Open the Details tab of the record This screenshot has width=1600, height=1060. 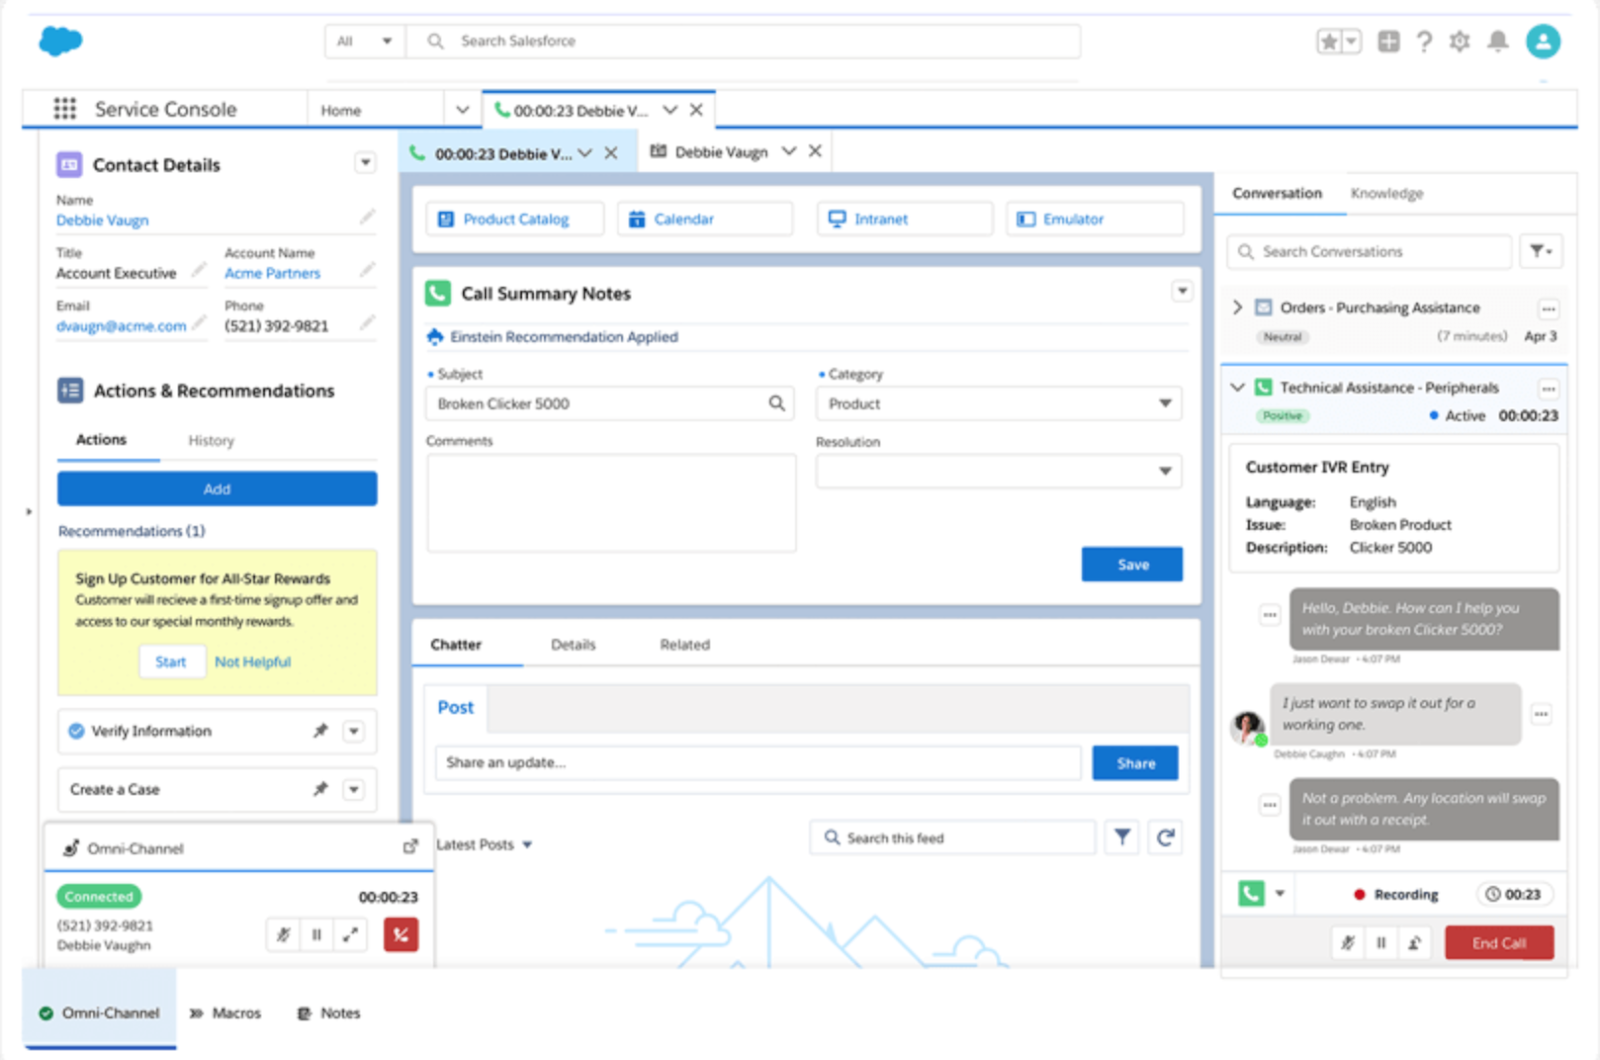coord(572,644)
